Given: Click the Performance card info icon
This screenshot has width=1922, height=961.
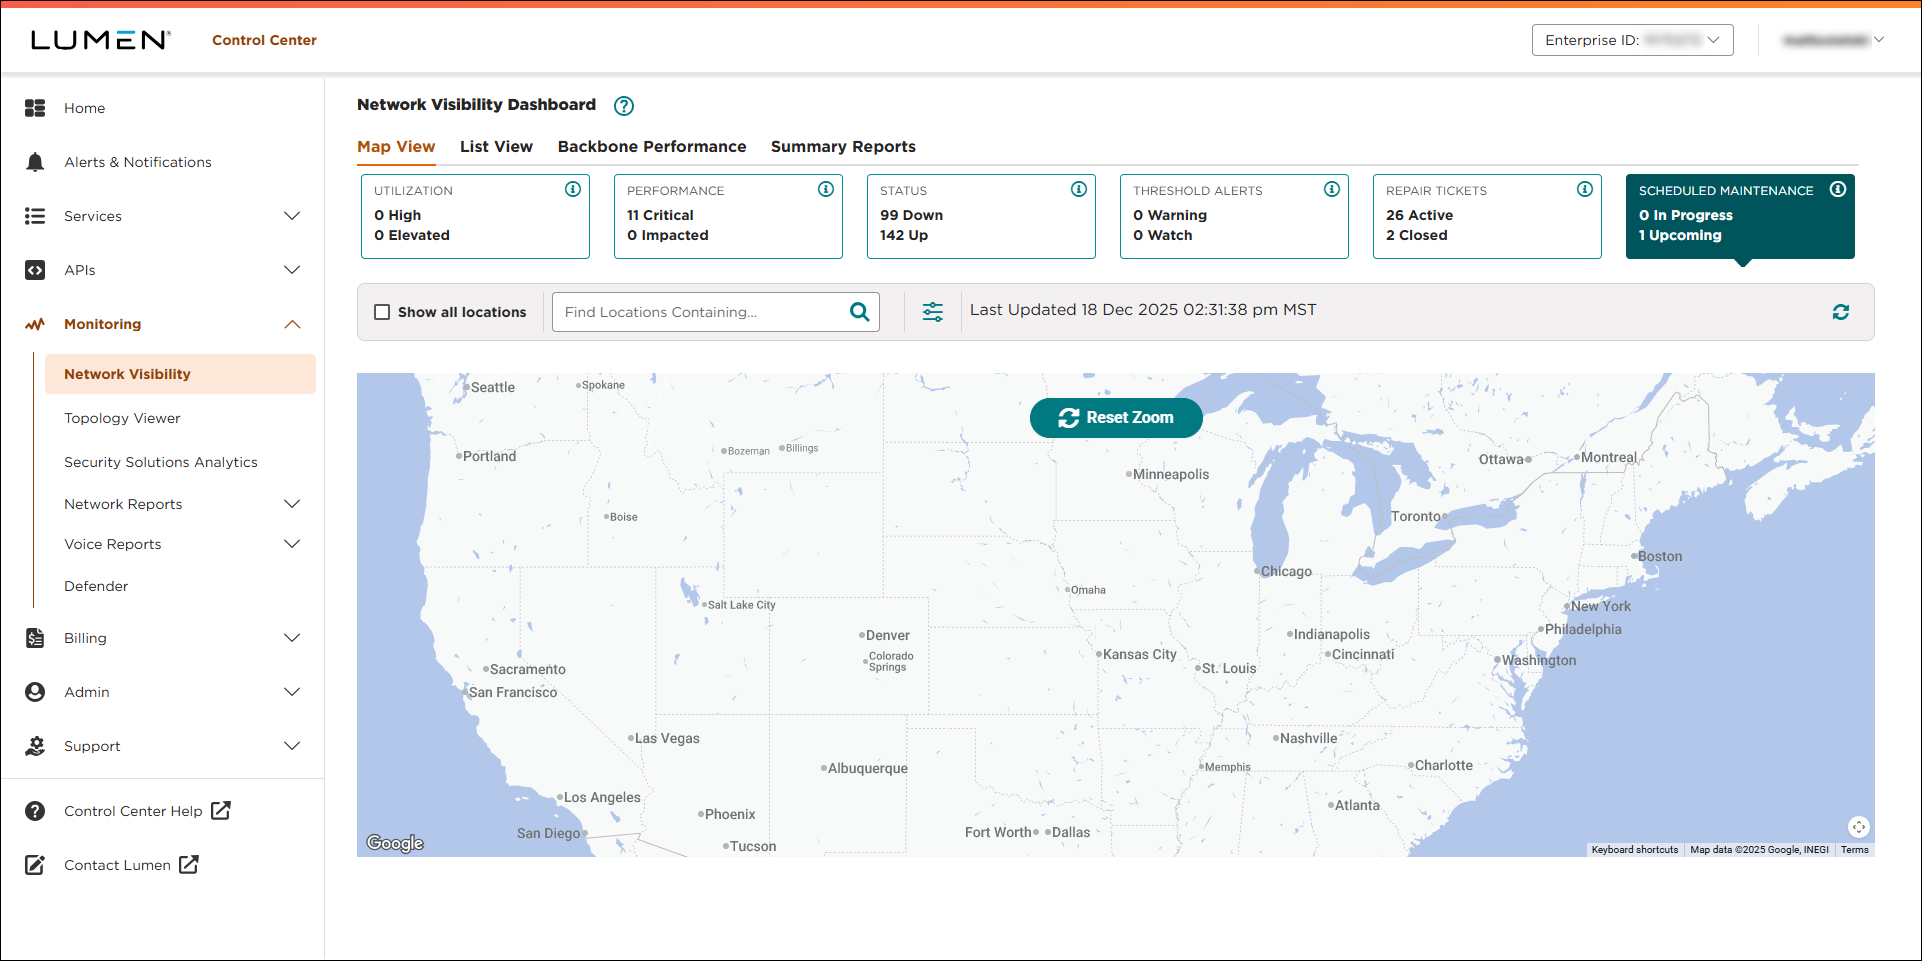Looking at the screenshot, I should point(826,188).
